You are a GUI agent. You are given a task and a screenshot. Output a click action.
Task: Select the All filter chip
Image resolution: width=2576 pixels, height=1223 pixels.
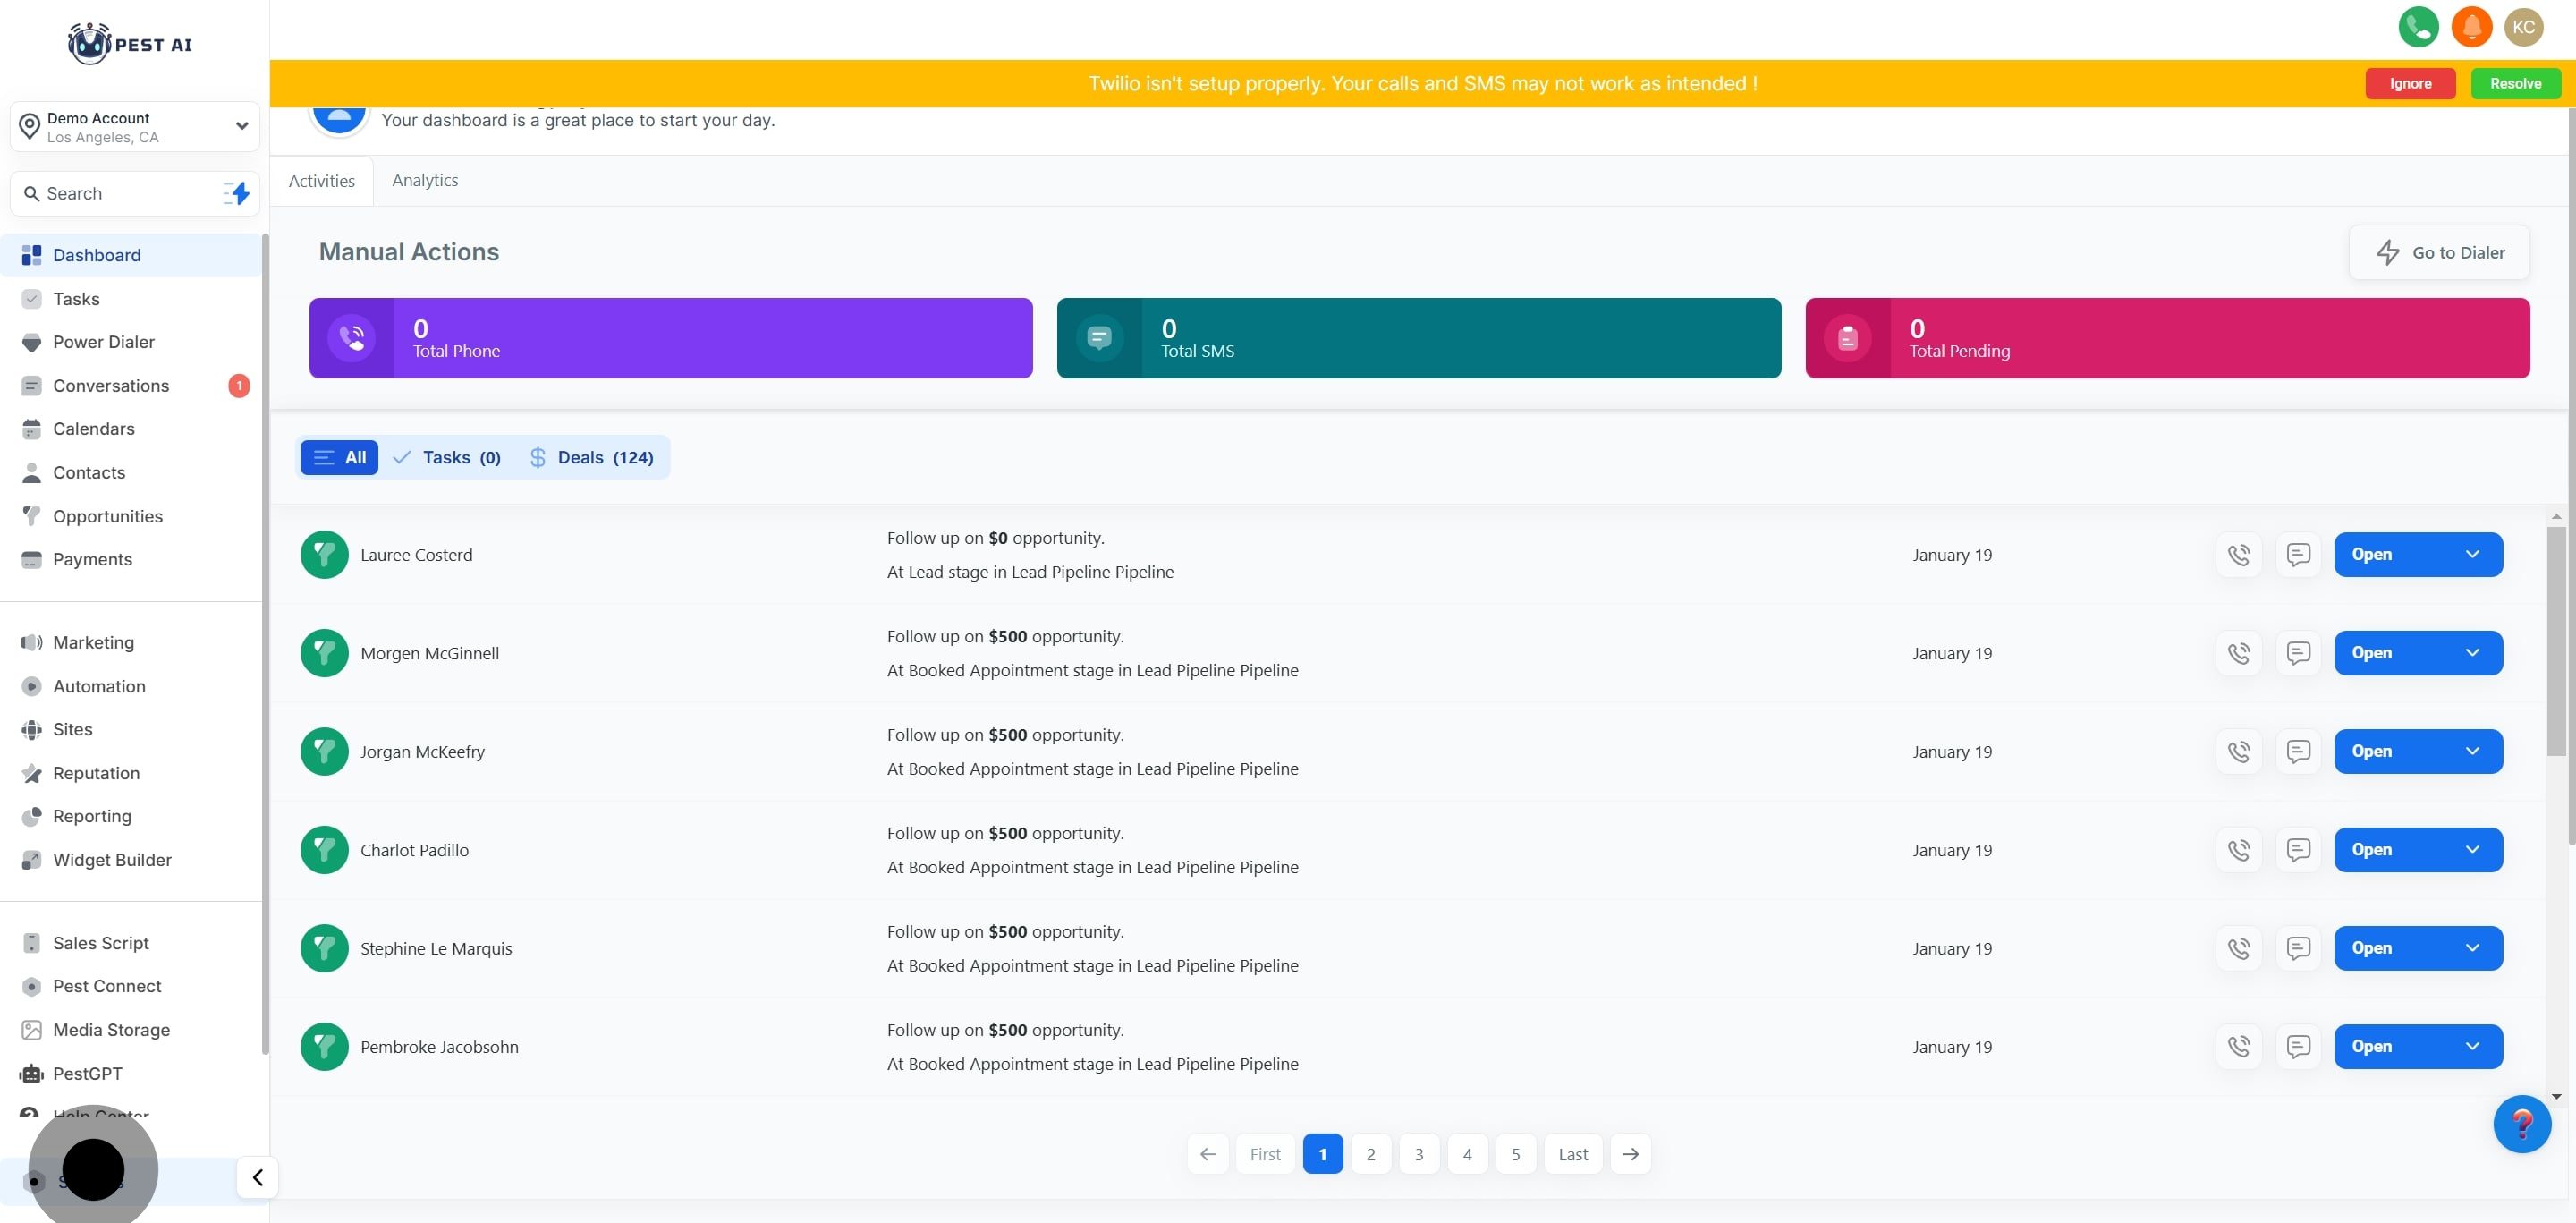pos(339,458)
